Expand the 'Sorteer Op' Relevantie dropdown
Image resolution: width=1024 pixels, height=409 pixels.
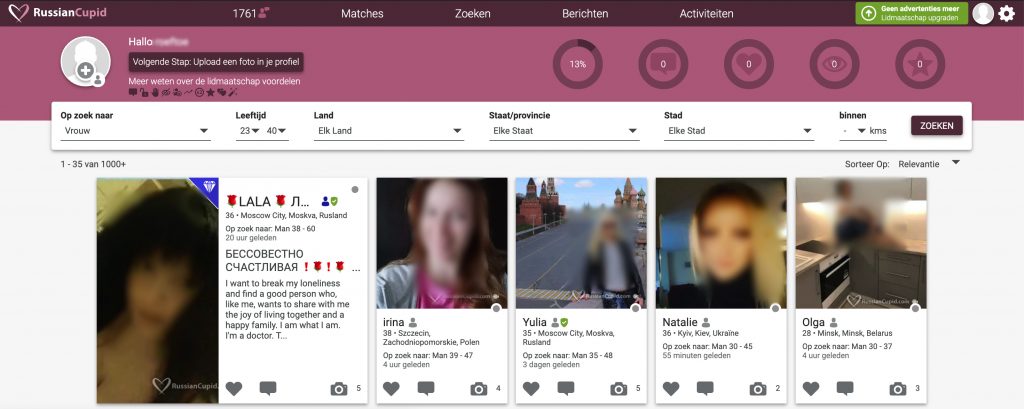point(929,163)
